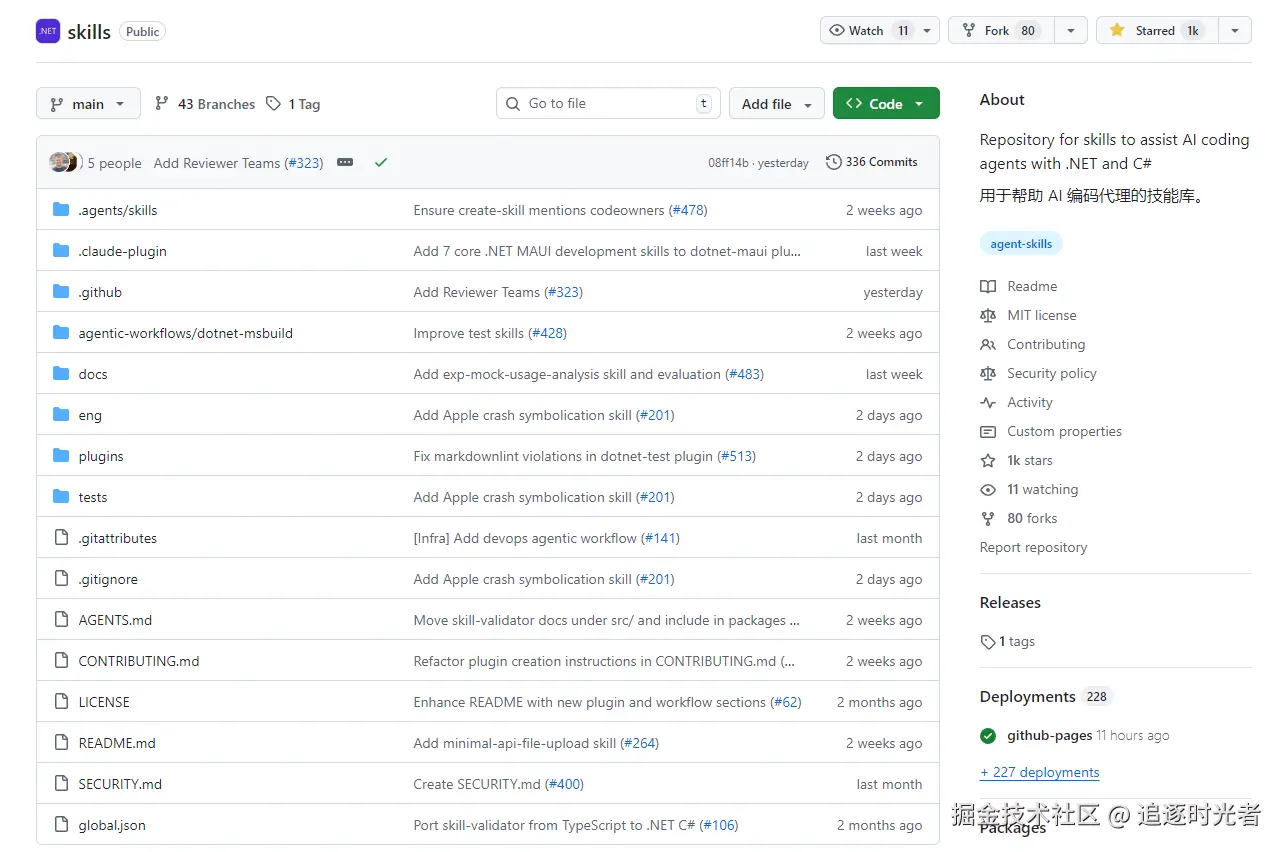This screenshot has width=1285, height=852.
Task: Open the 1 Tag link
Action: [x=293, y=104]
